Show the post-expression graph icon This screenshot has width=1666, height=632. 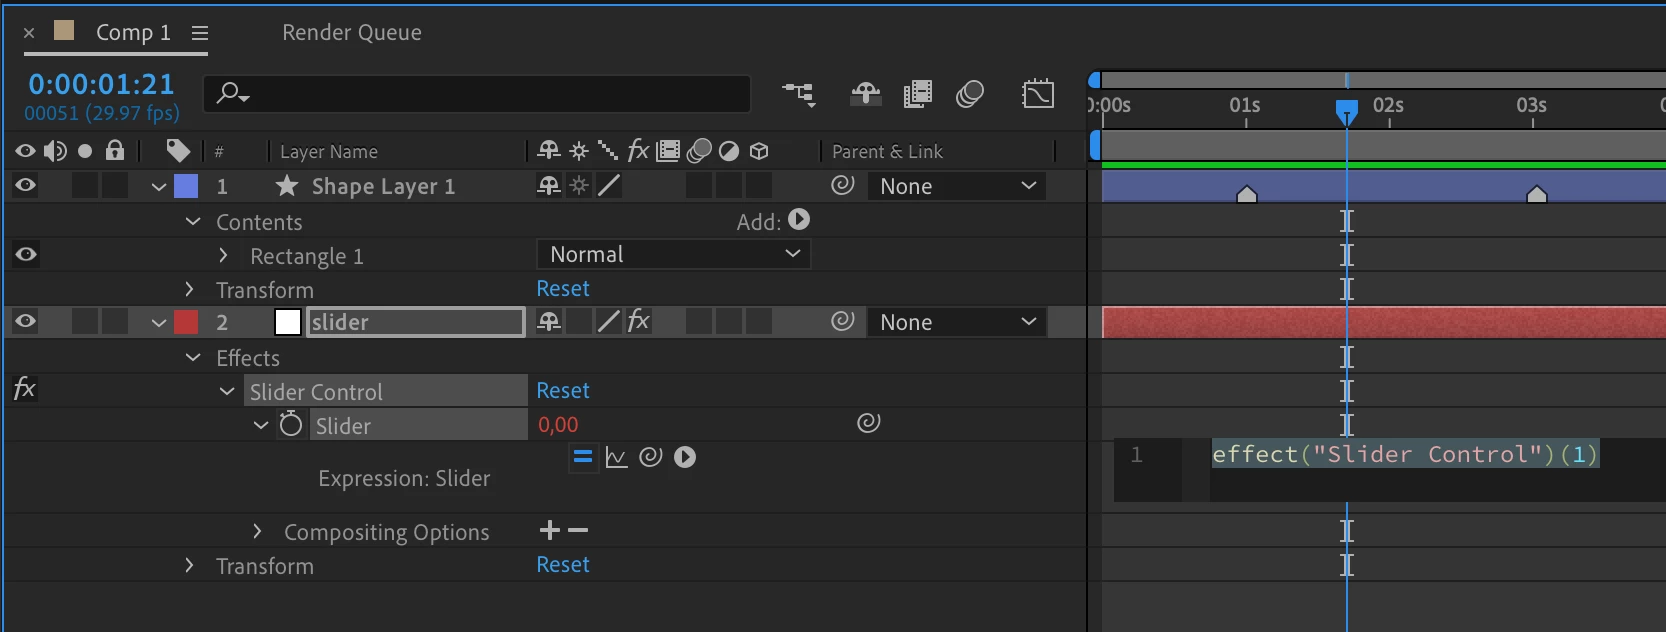616,457
